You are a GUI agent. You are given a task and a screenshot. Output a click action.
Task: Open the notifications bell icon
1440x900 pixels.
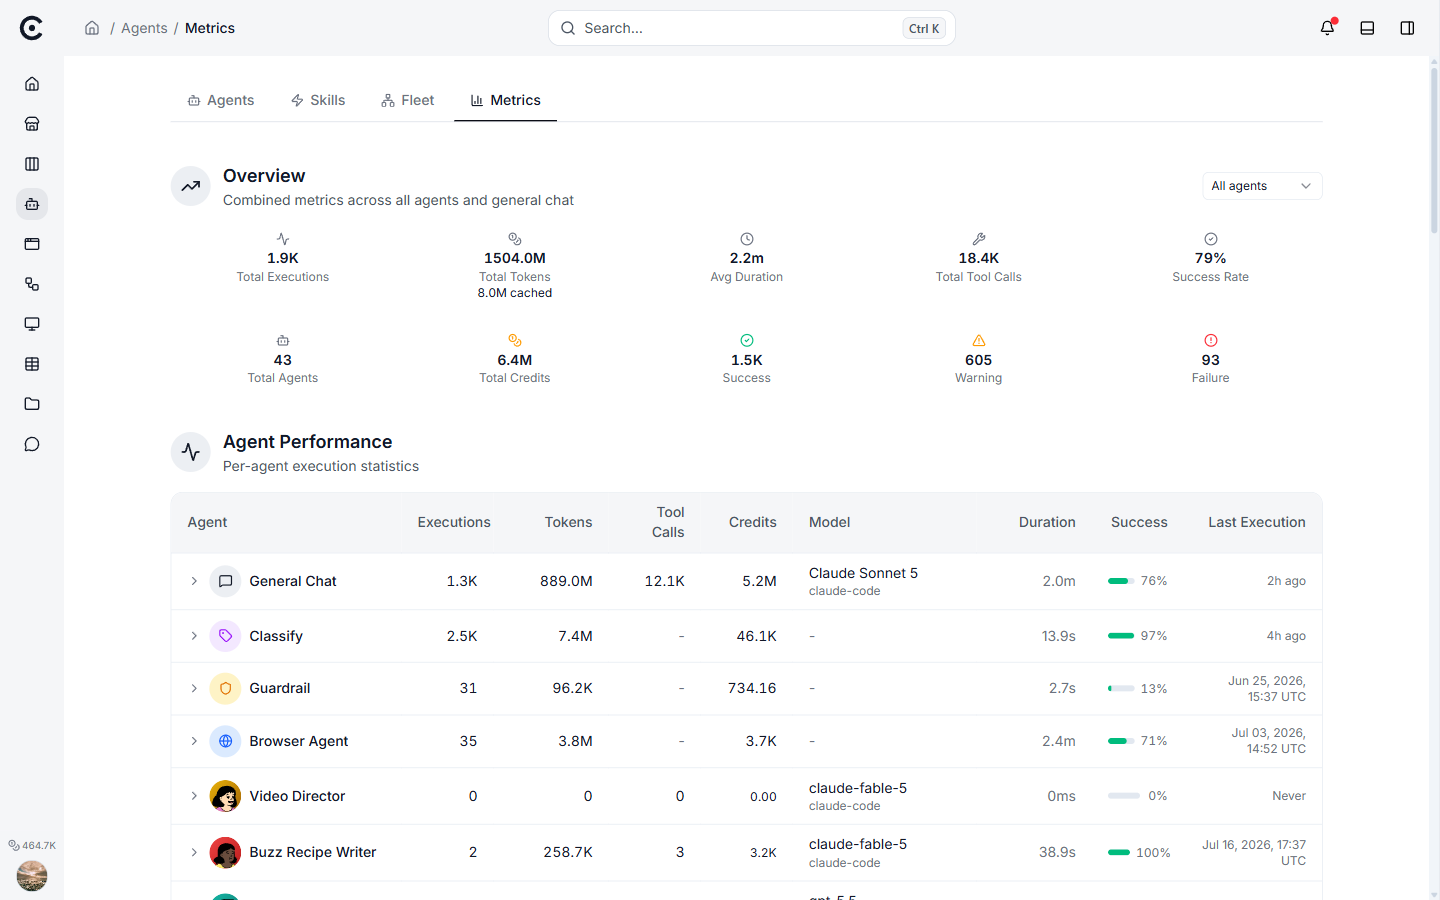[x=1327, y=28]
